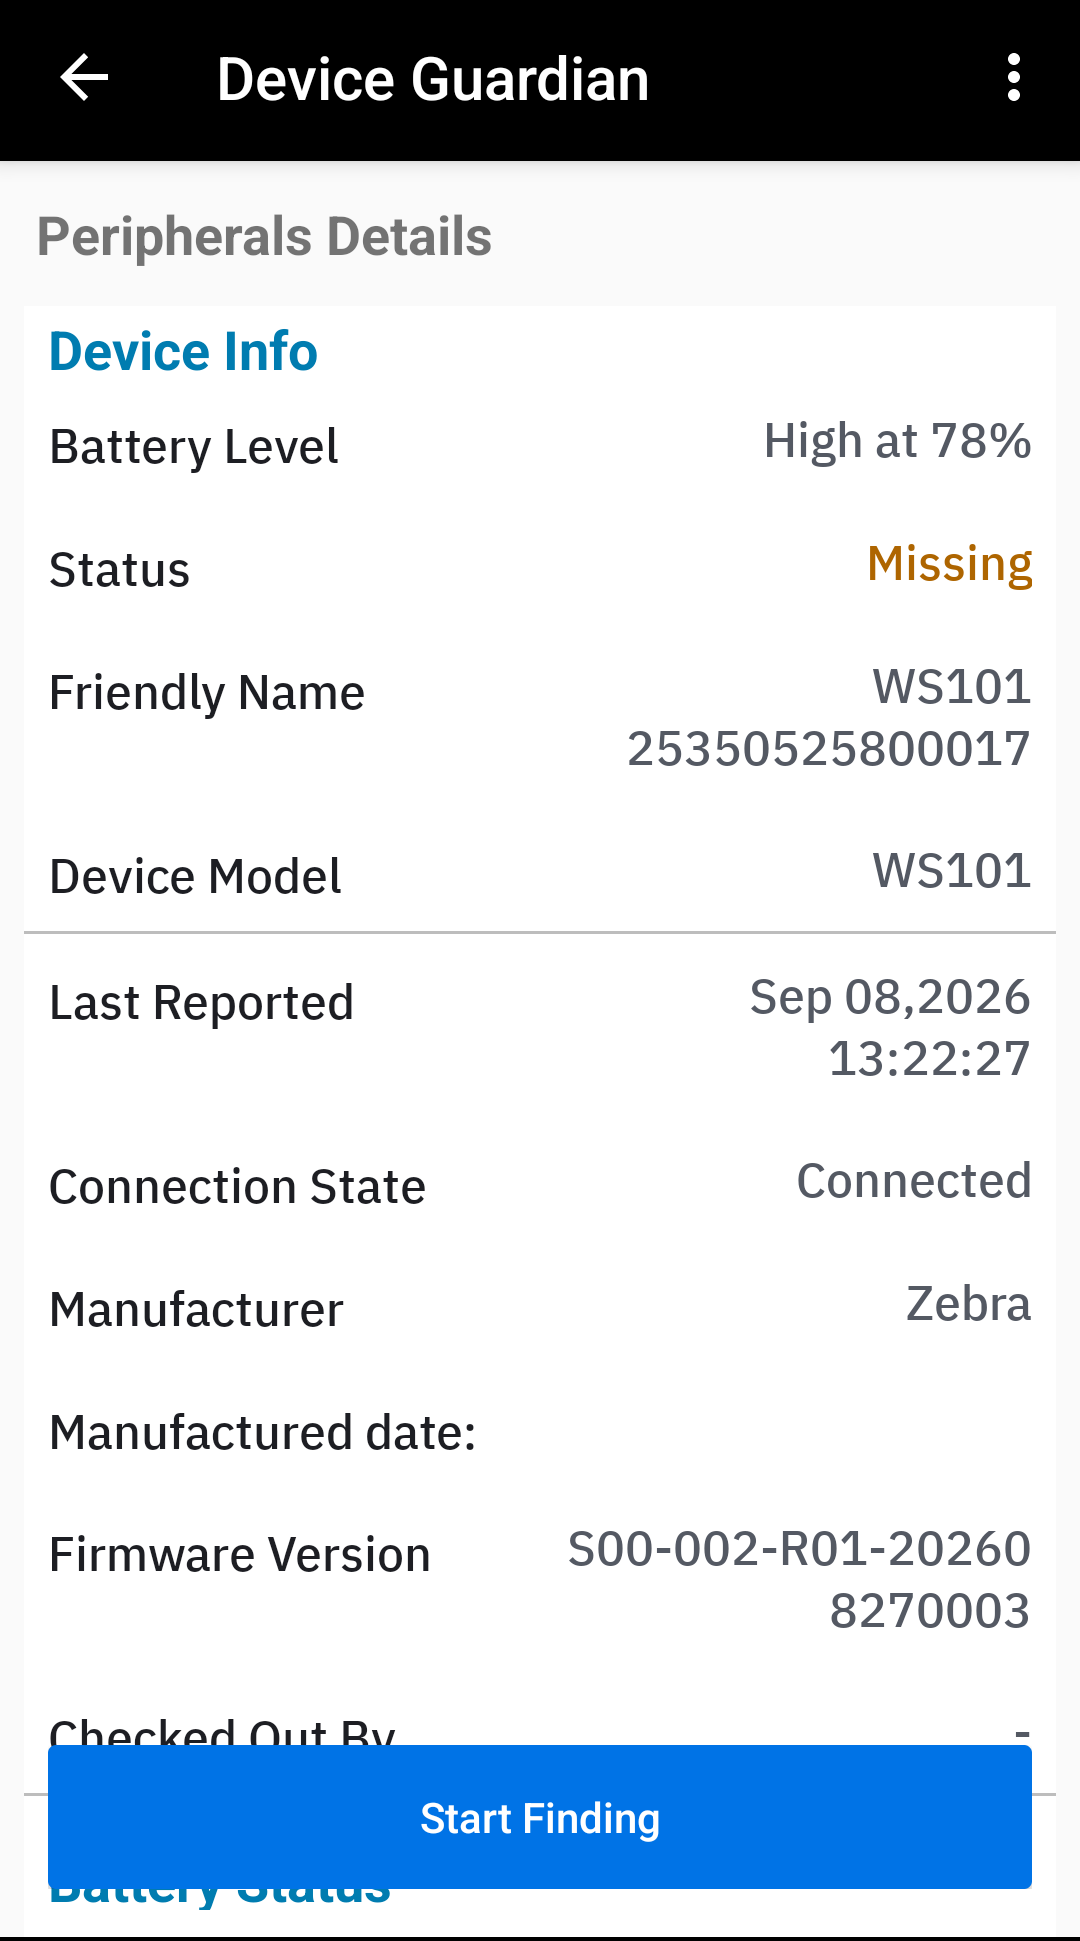This screenshot has width=1080, height=1941.
Task: Tap the Connected state value
Action: [x=913, y=1181]
